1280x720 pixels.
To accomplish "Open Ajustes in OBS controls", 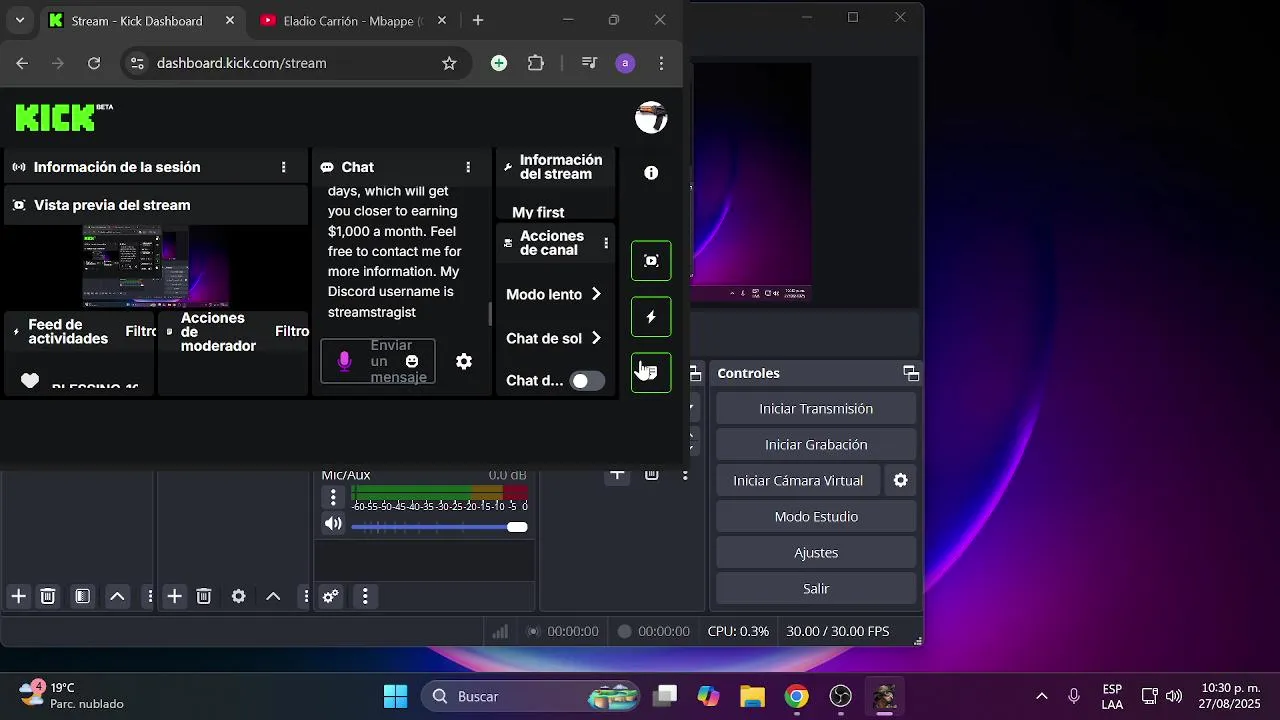I will (816, 553).
